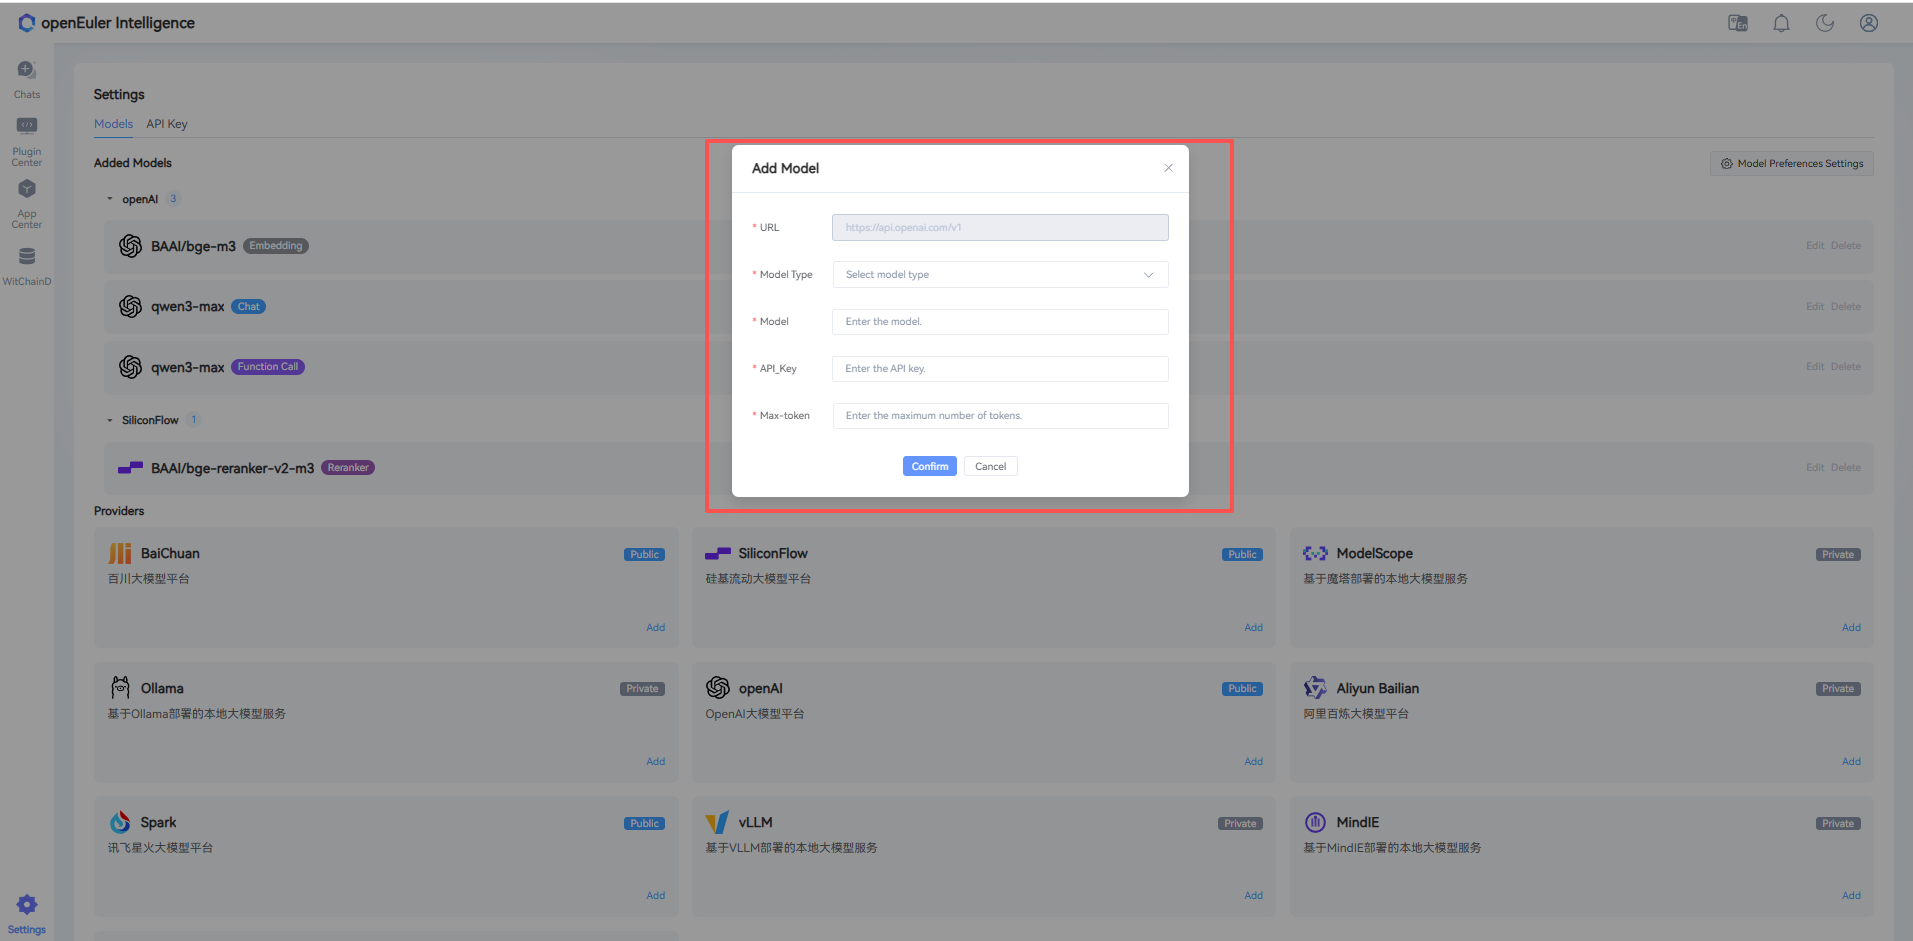This screenshot has width=1913, height=941.
Task: Click the BAAI/bge-reranker-v2-m3 model icon
Action: click(x=130, y=468)
